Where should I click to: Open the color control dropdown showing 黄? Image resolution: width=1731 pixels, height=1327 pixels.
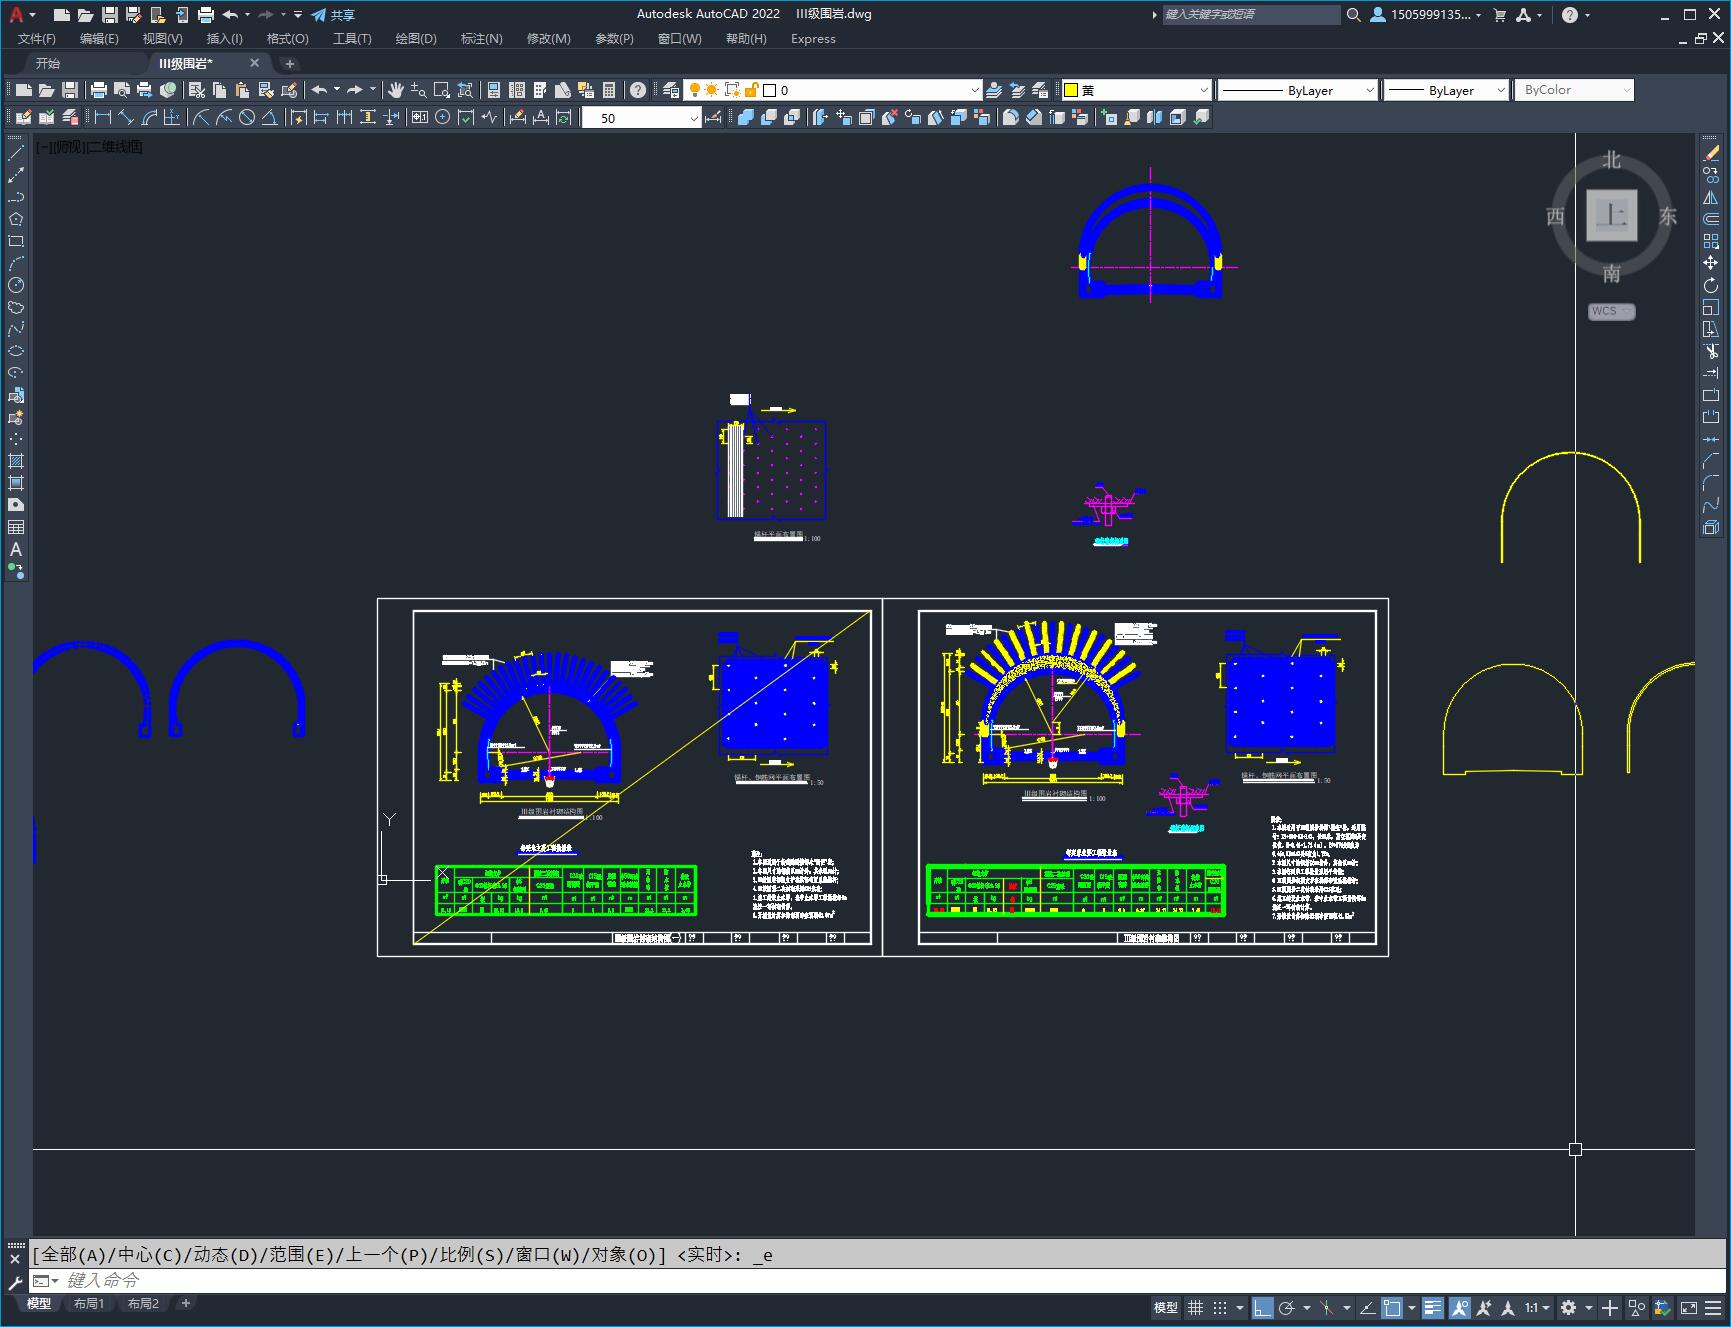click(1136, 90)
